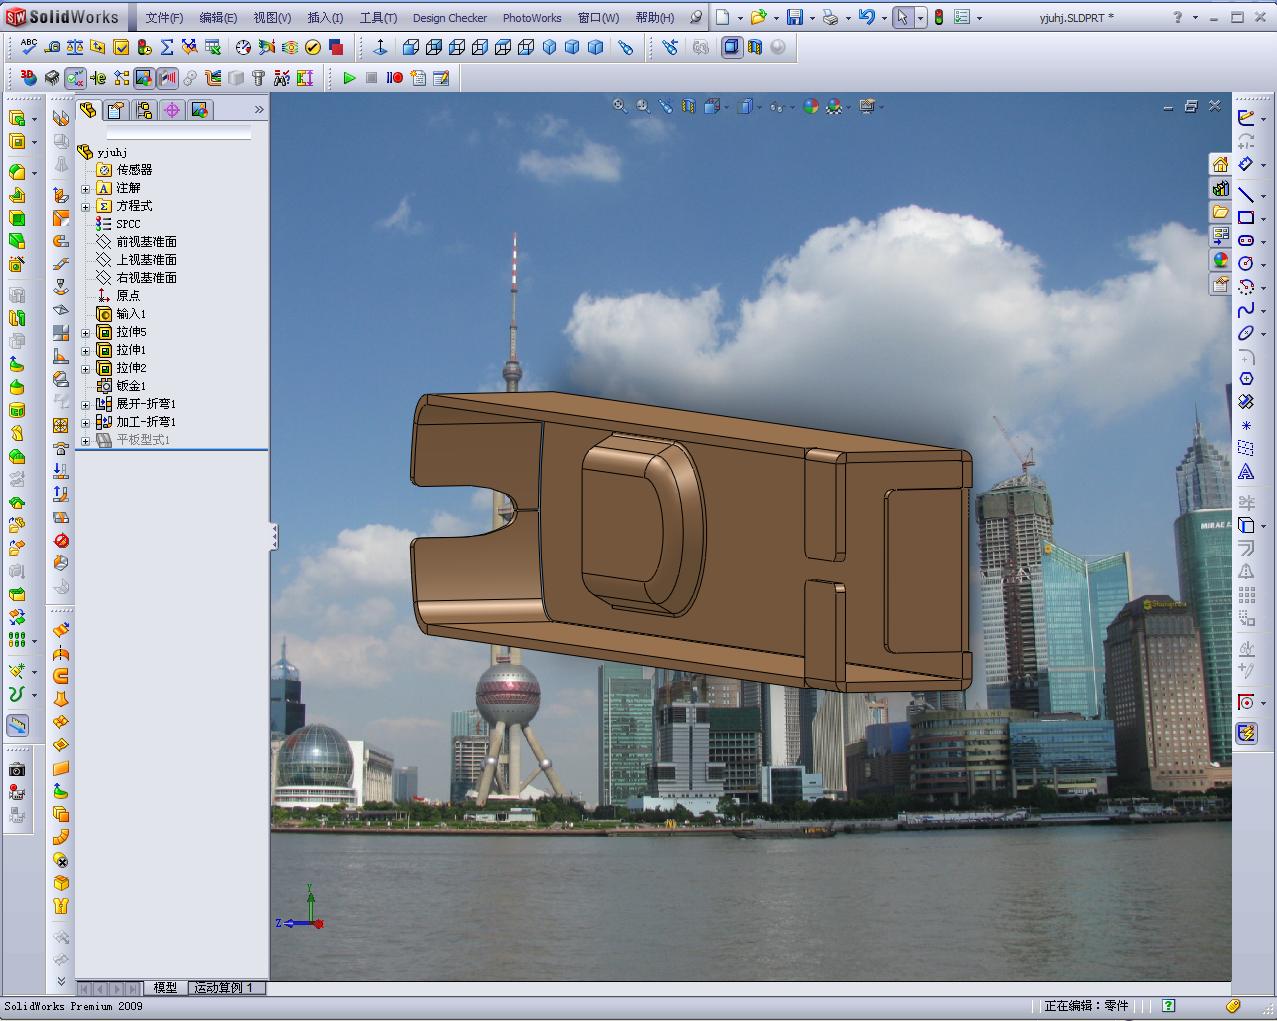The width and height of the screenshot is (1277, 1021).
Task: Click the spell checker ABC icon
Action: (29, 47)
